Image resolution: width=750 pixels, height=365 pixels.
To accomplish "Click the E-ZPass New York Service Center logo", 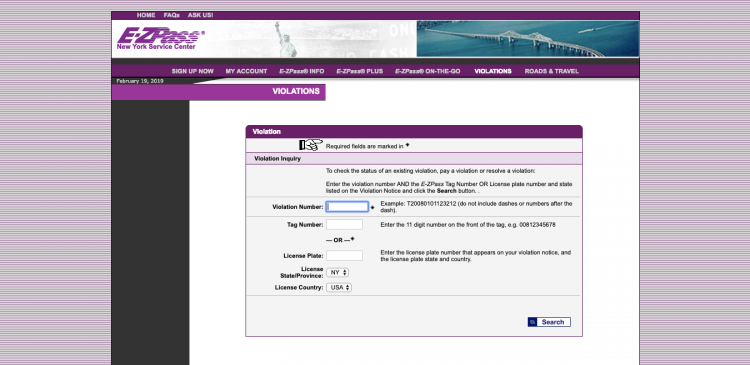I will [x=161, y=38].
